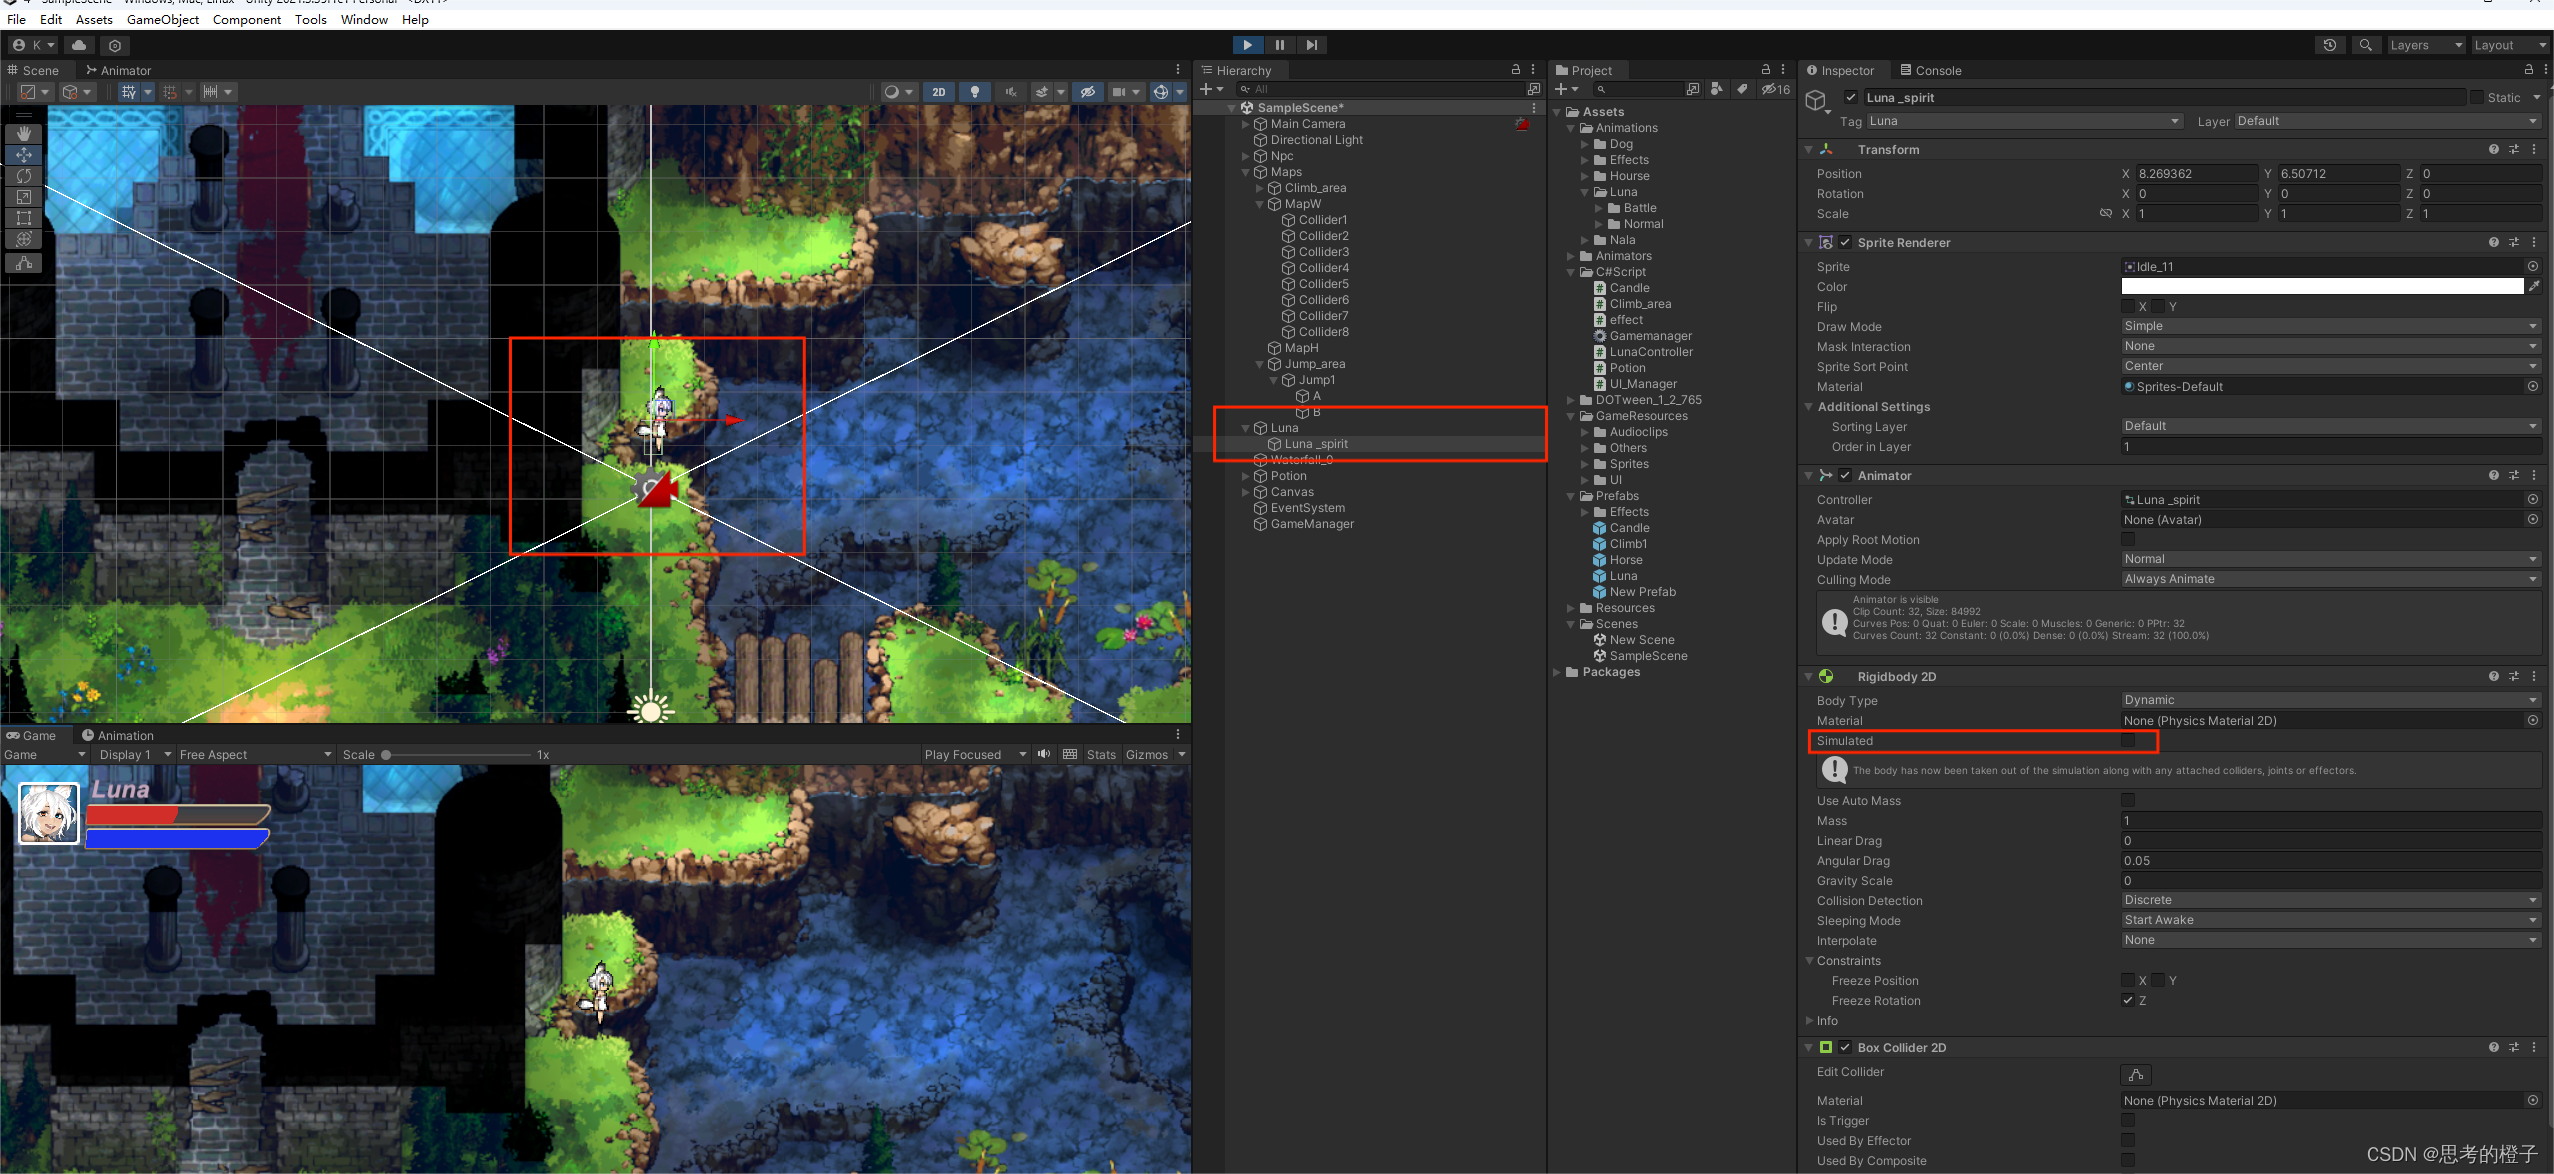Viewport: 2554px width, 1174px height.
Task: Collapse the Maps hierarchy item
Action: click(x=1246, y=172)
